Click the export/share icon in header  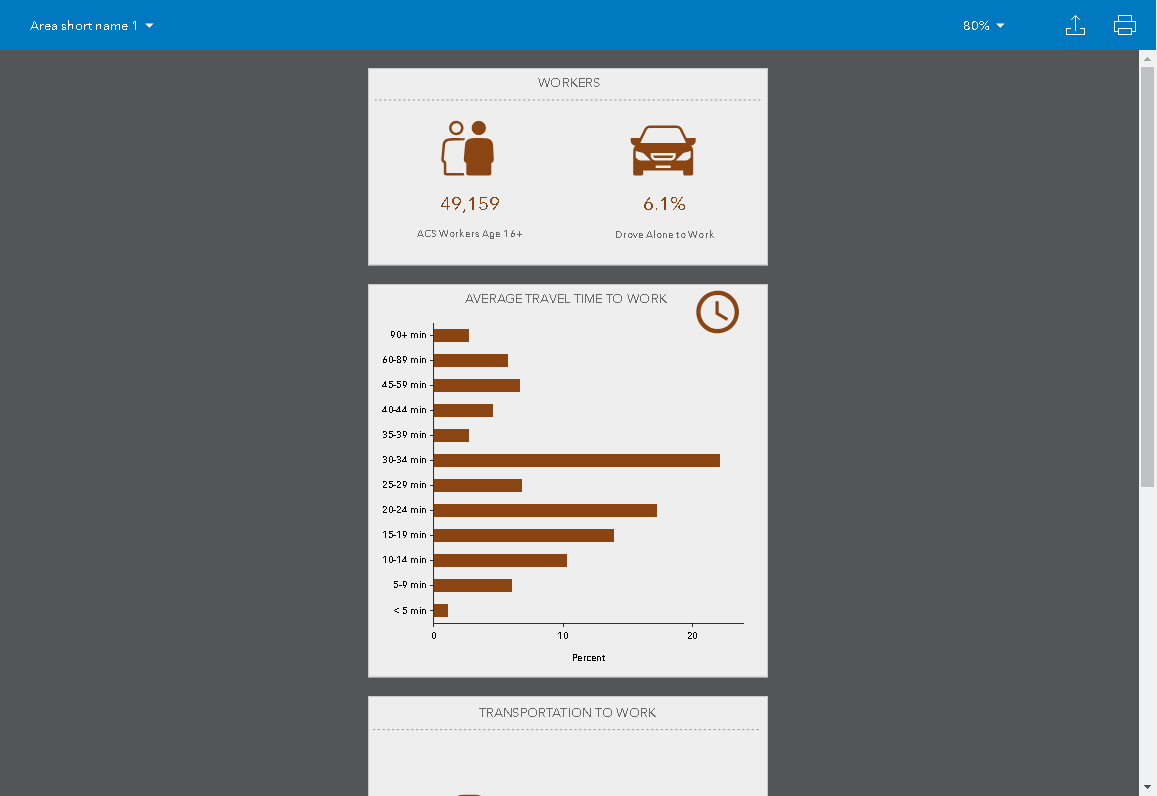pos(1075,26)
